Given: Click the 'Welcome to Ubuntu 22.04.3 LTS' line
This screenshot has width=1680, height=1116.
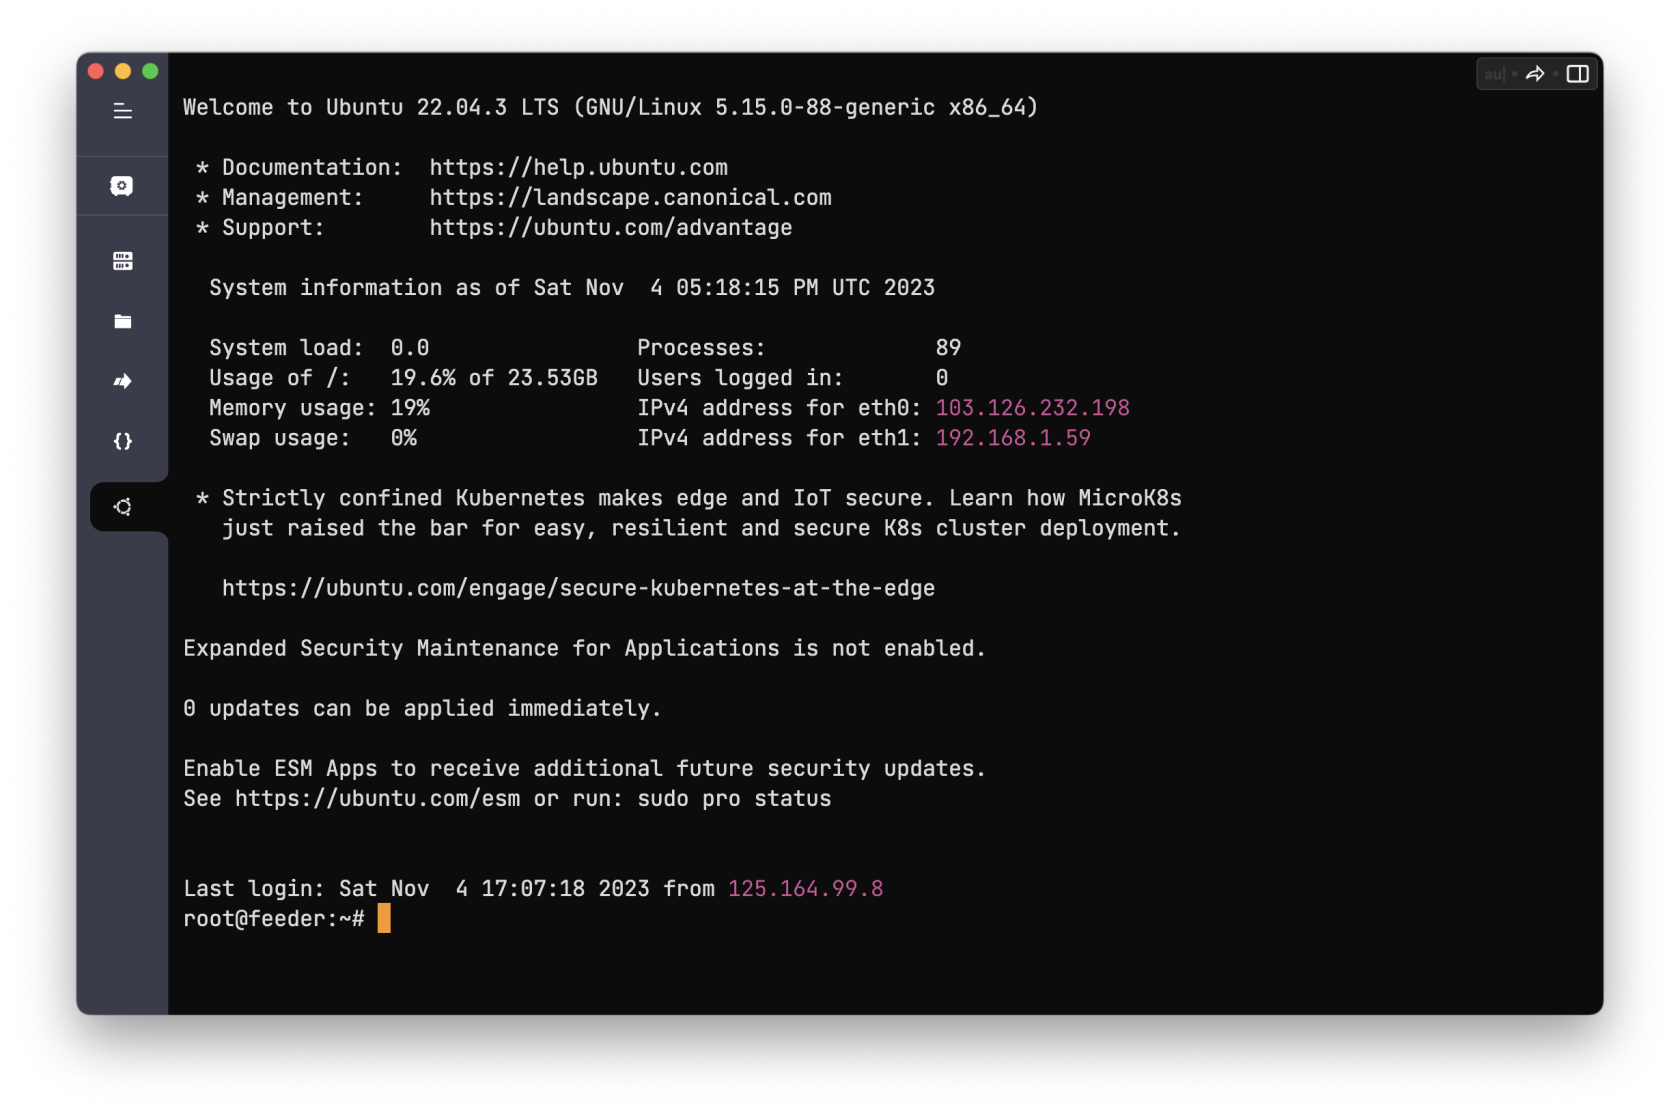Looking at the screenshot, I should tap(610, 108).
